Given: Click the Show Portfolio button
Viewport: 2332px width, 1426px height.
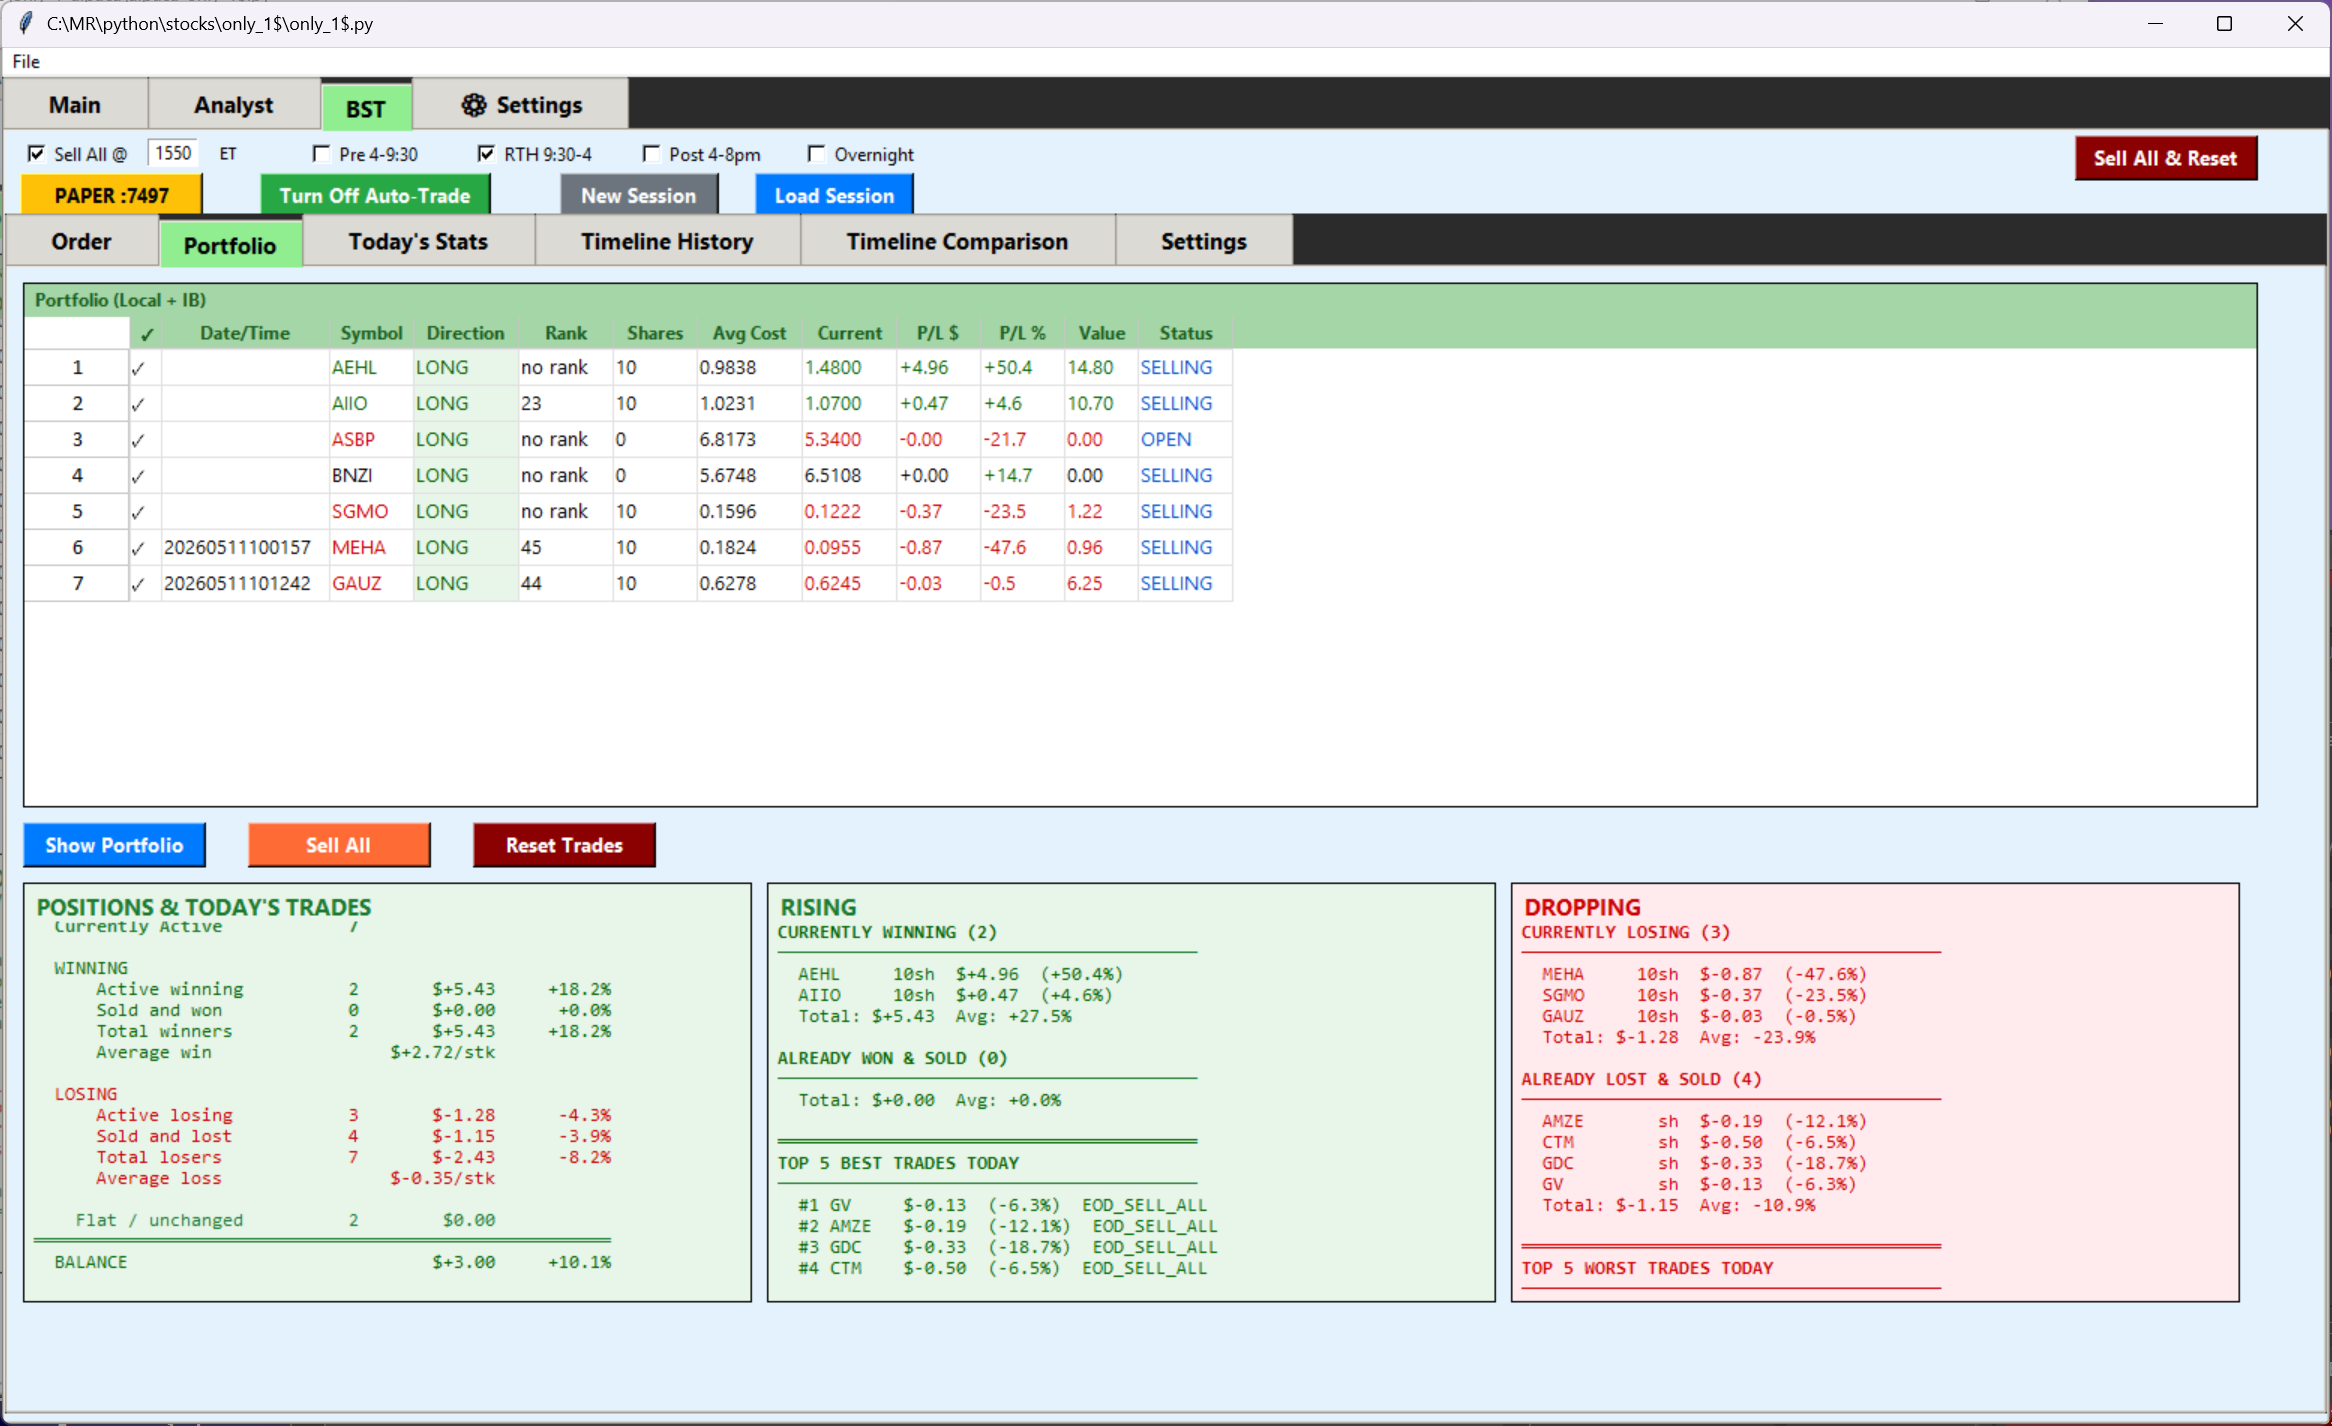Looking at the screenshot, I should pos(114,845).
